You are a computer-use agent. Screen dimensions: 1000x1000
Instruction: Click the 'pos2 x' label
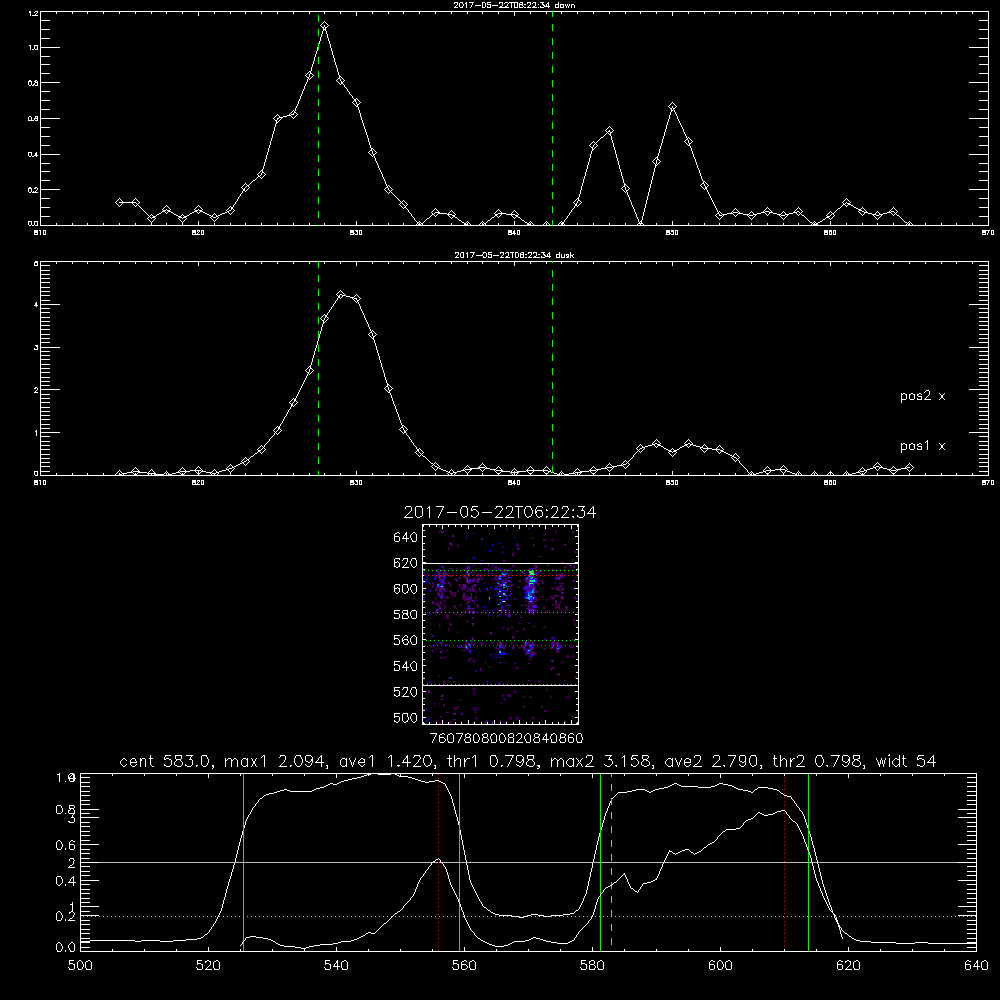[x=922, y=396]
